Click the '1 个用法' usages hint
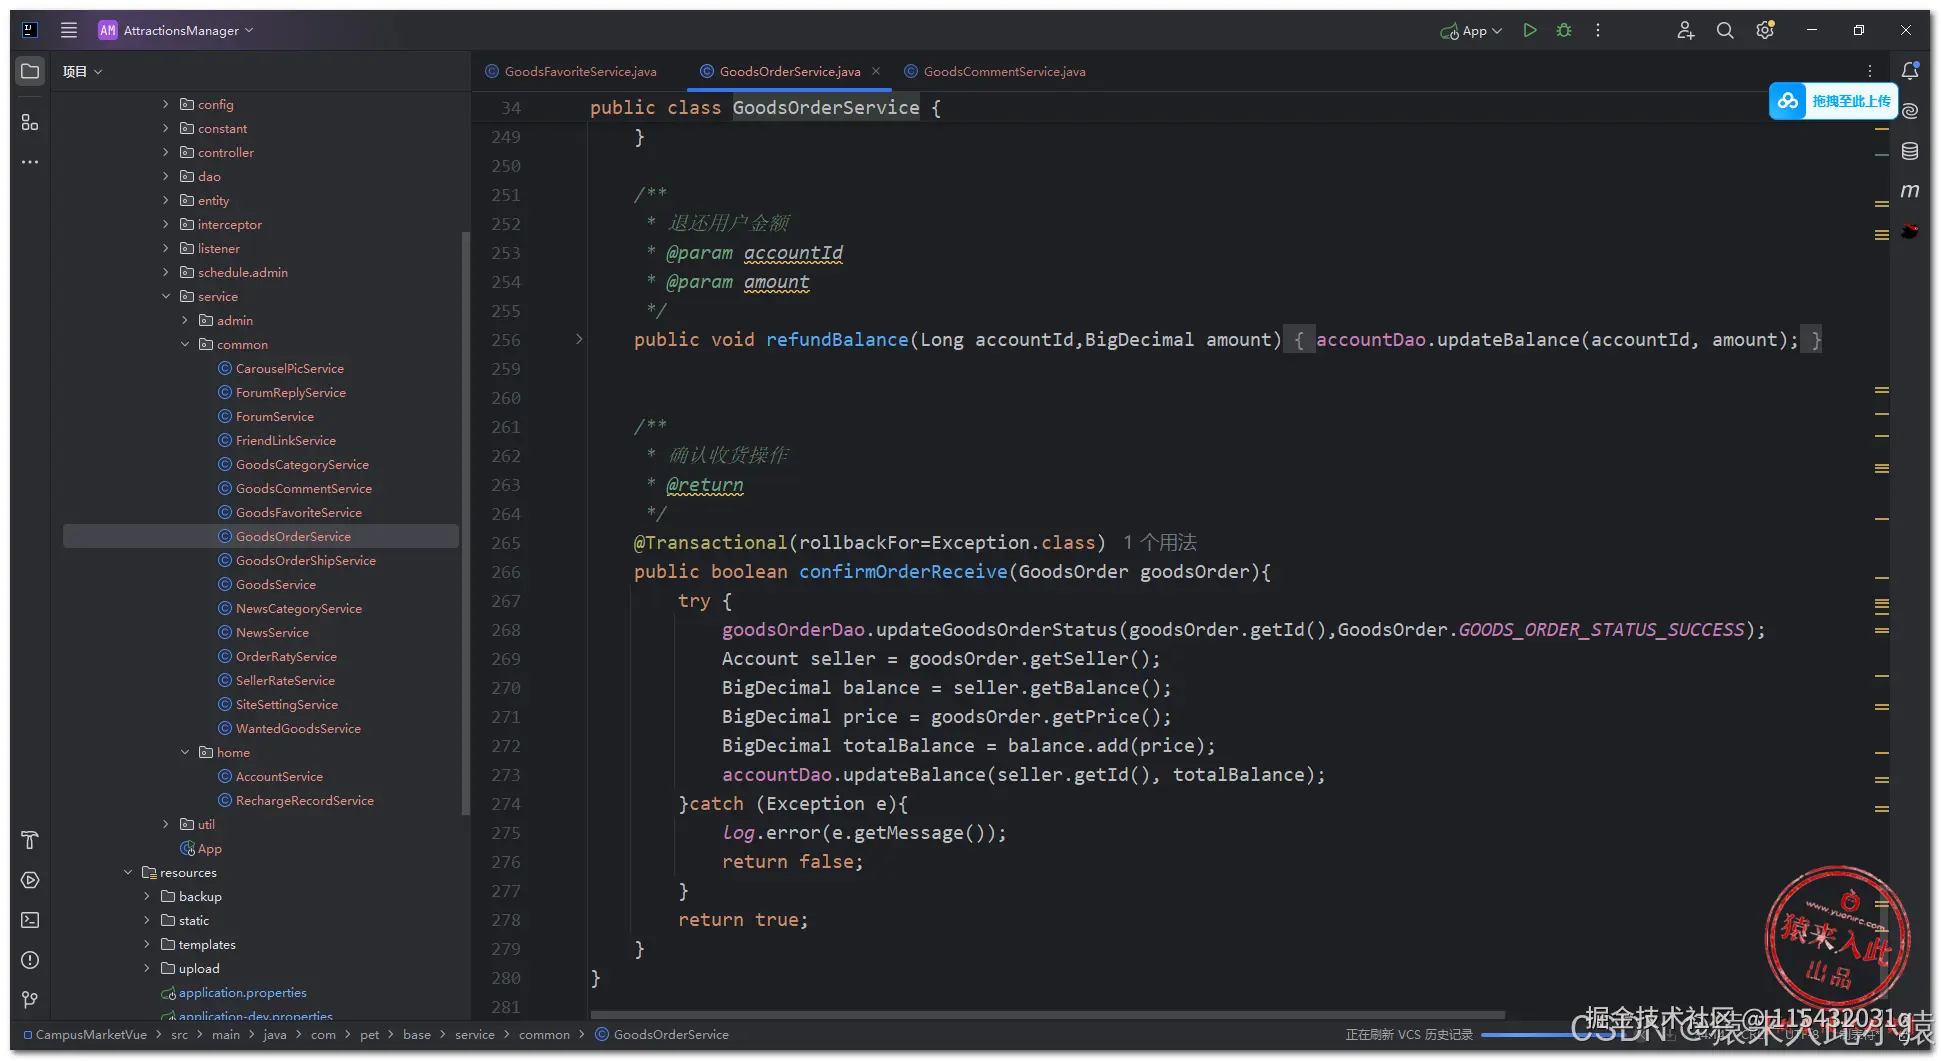Screen dimensions: 1941x1061 coord(1160,542)
